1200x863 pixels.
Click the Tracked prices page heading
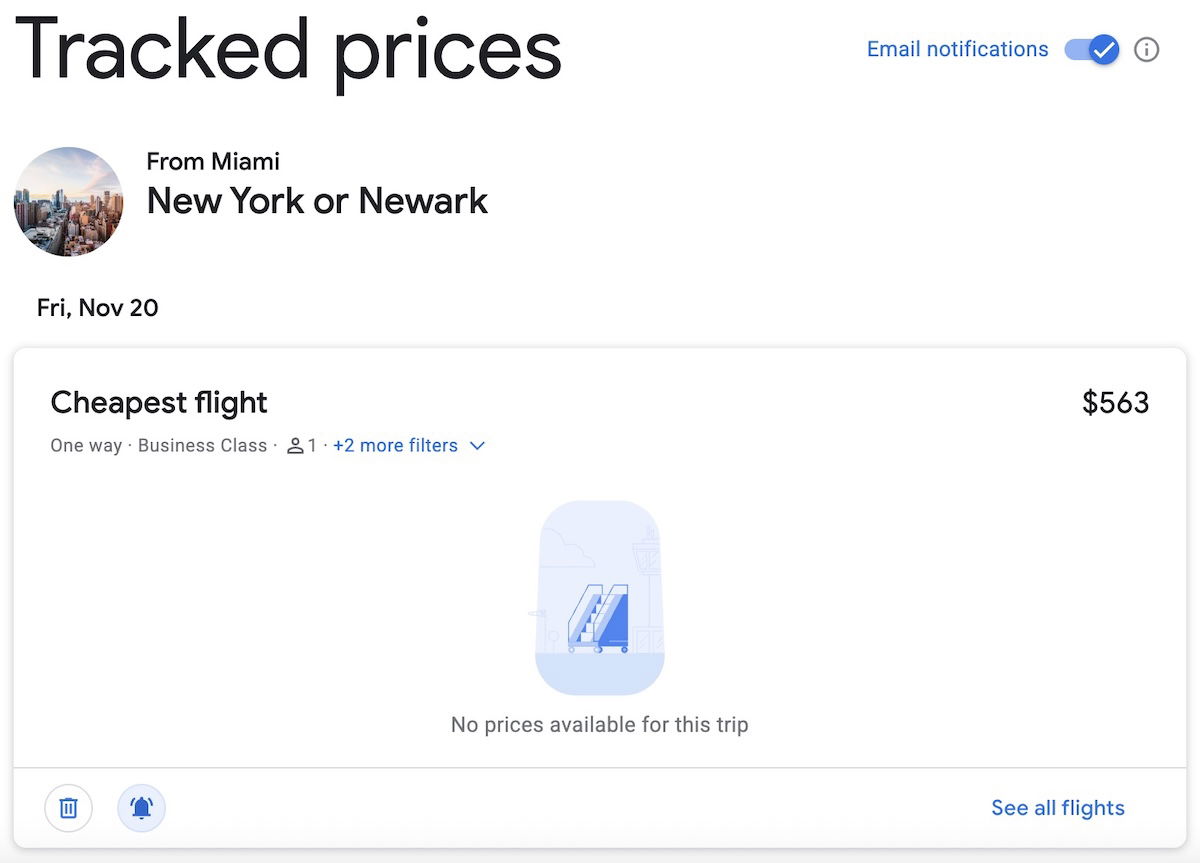288,48
